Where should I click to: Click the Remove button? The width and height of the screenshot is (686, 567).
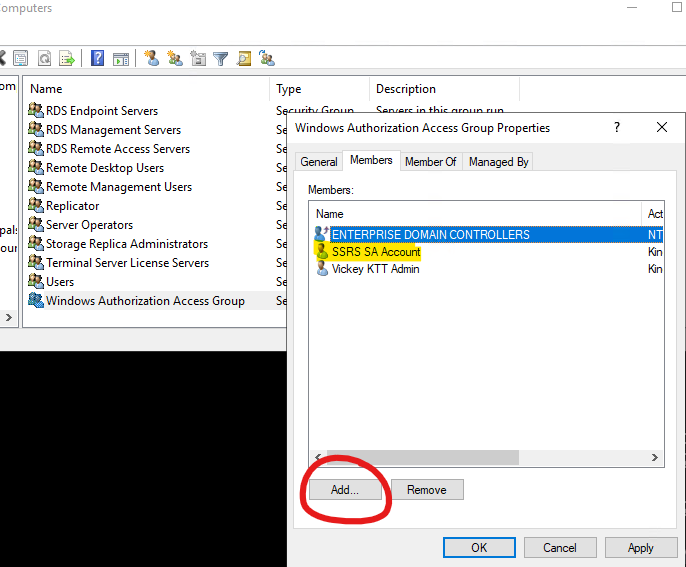coord(427,490)
